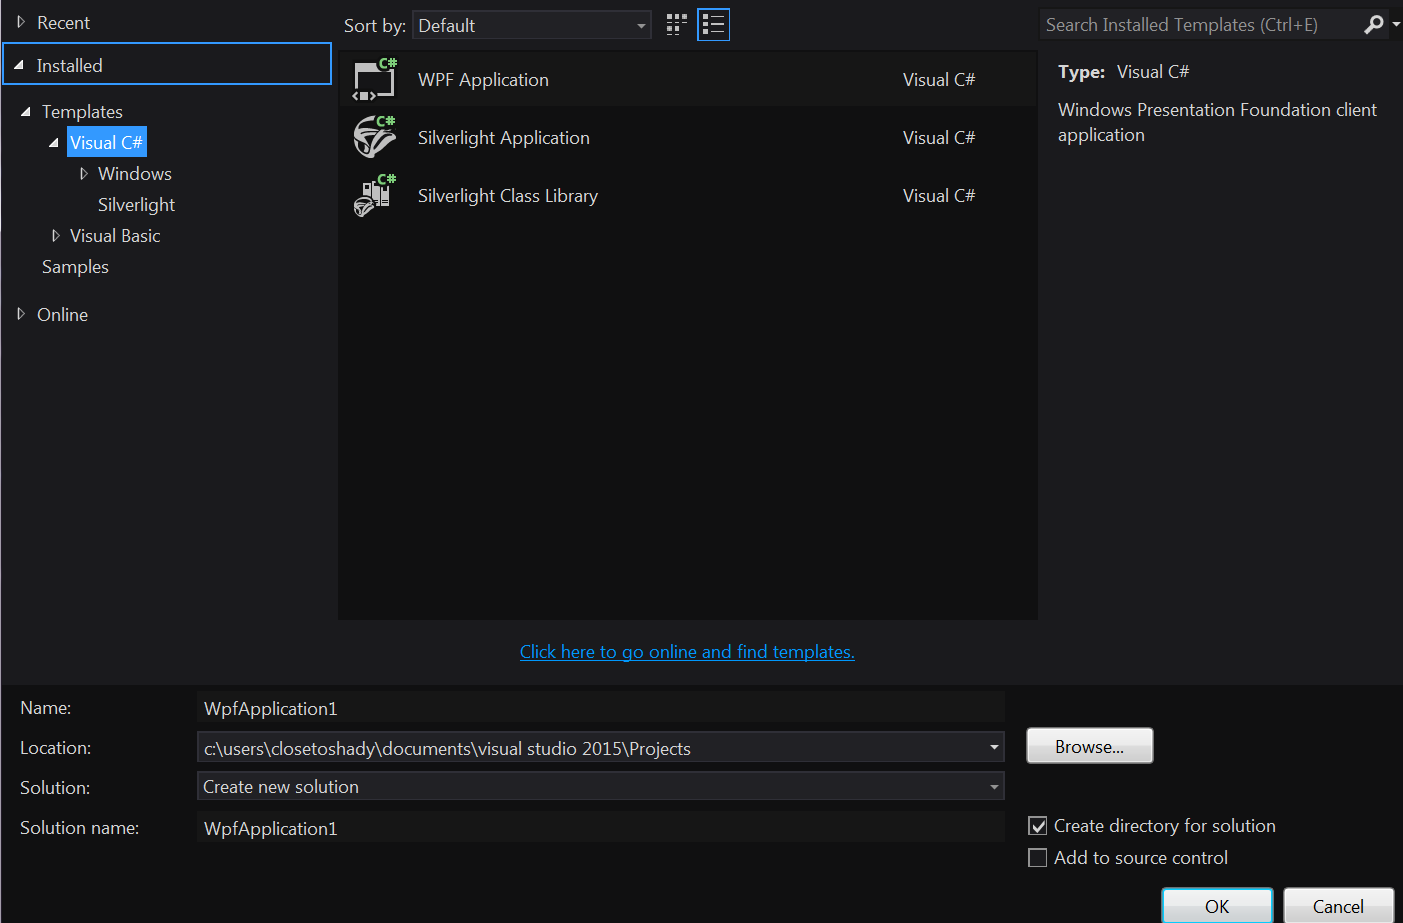
Task: Select the Silverlight Application template name
Action: [x=504, y=138]
